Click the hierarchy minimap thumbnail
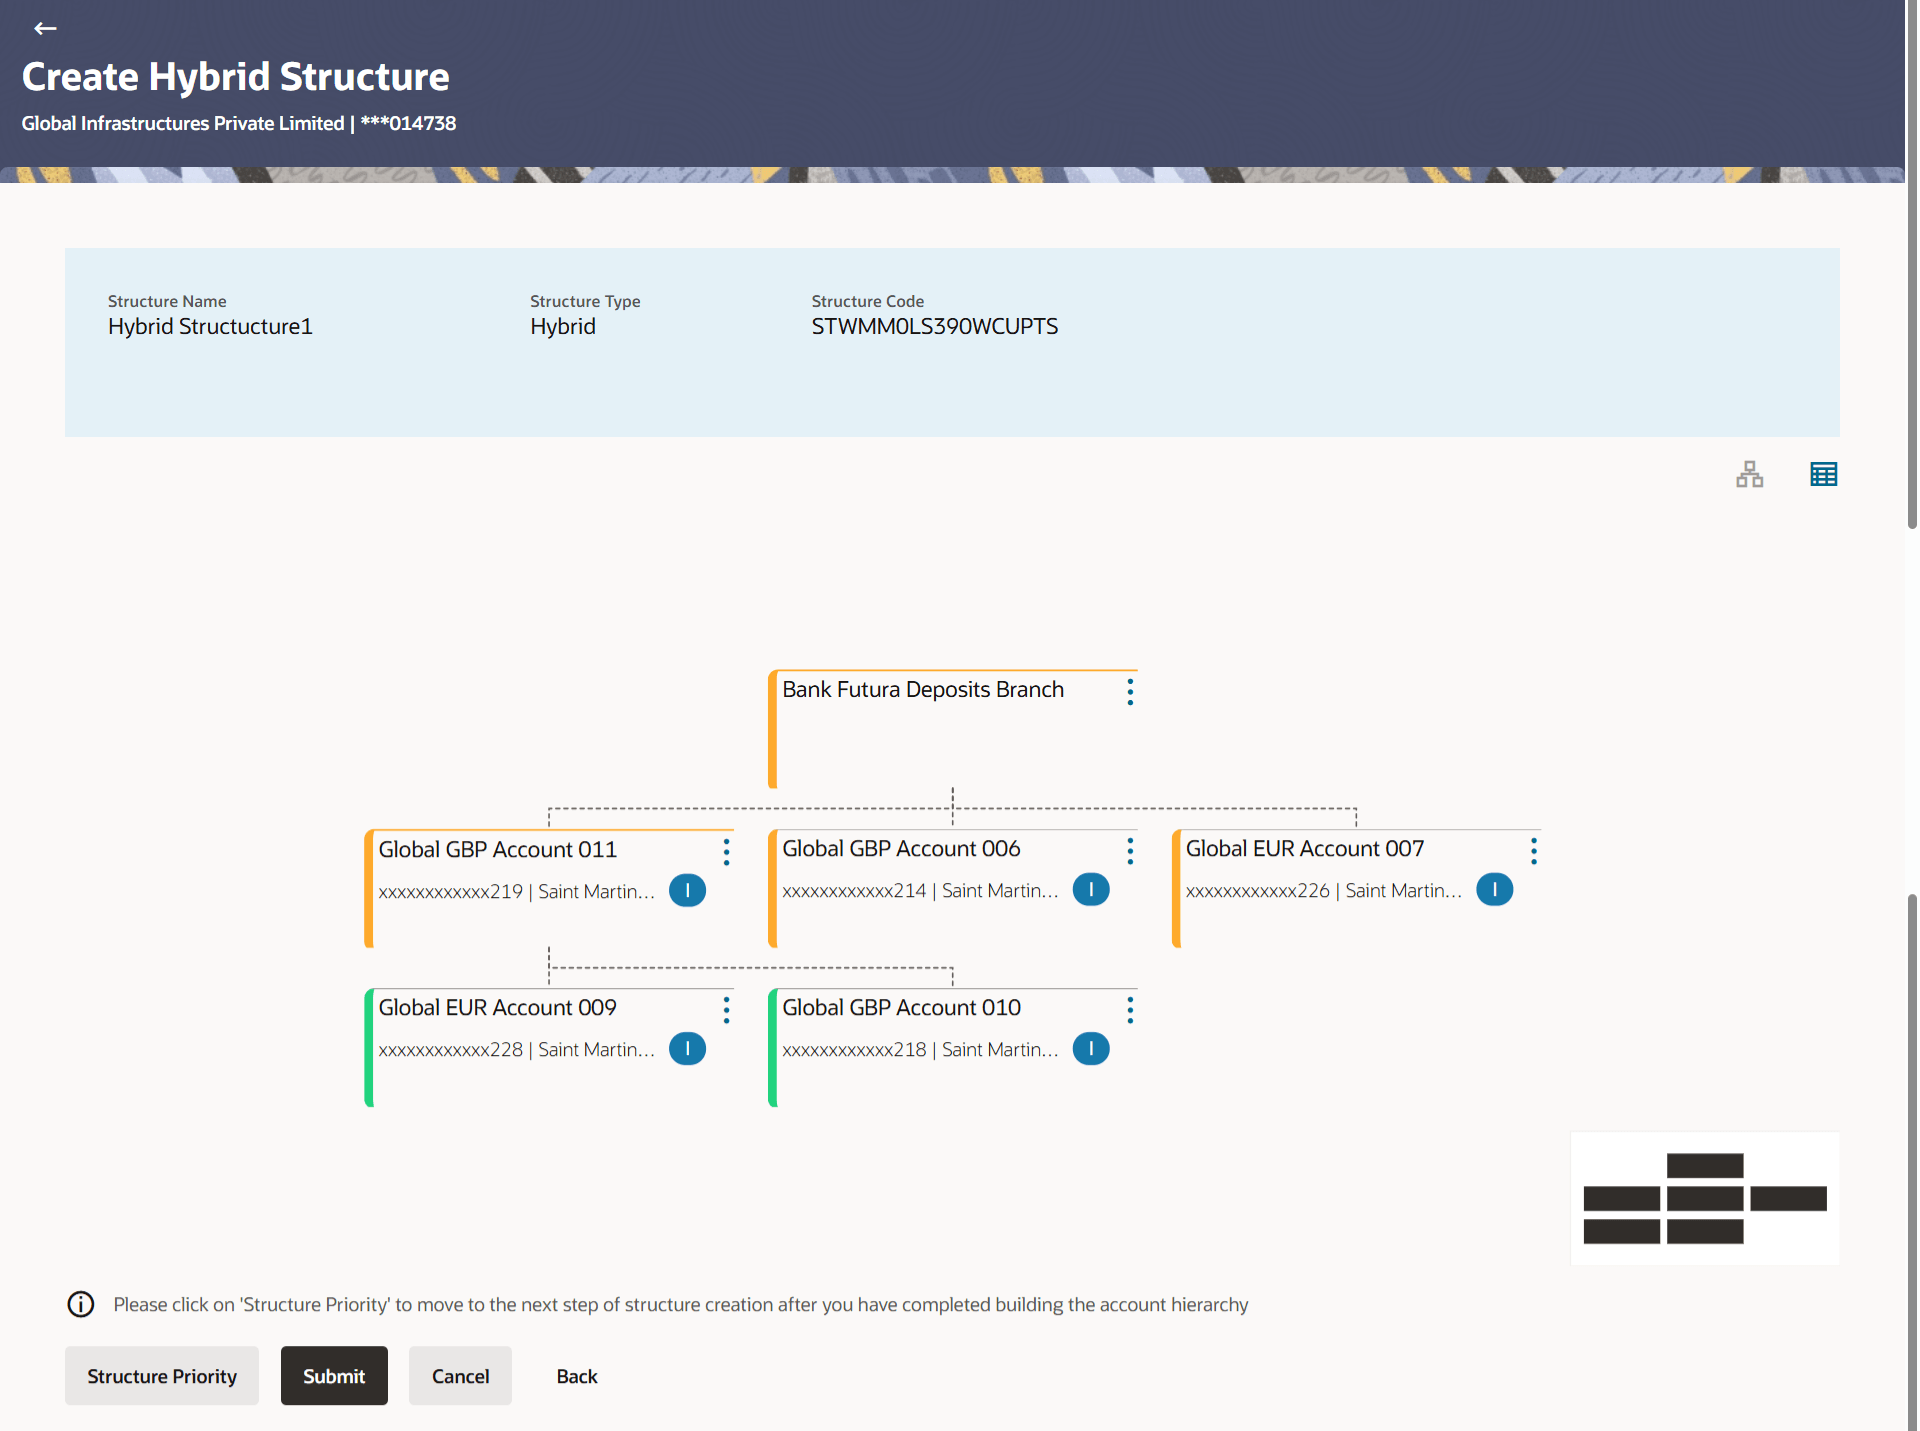This screenshot has width=1920, height=1431. coord(1704,1198)
